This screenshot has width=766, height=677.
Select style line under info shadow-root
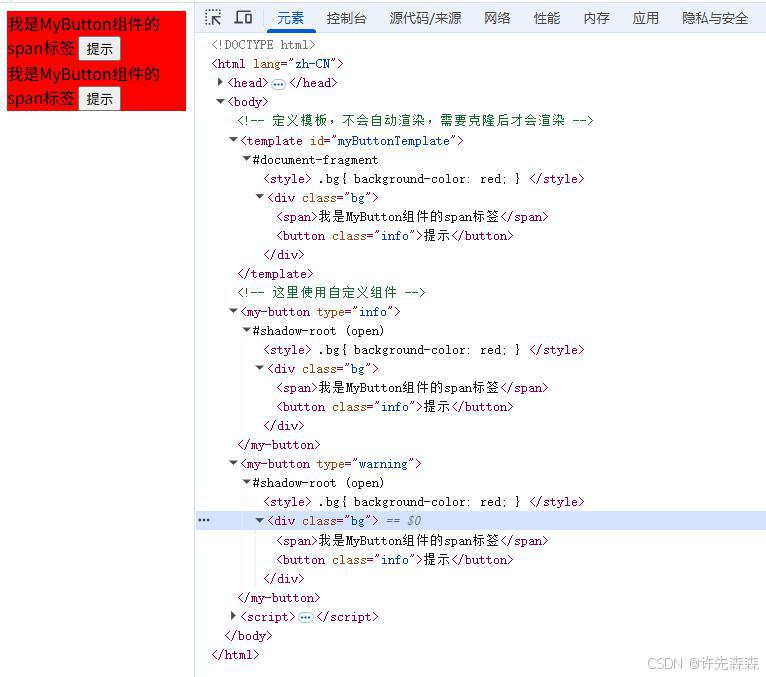[424, 350]
